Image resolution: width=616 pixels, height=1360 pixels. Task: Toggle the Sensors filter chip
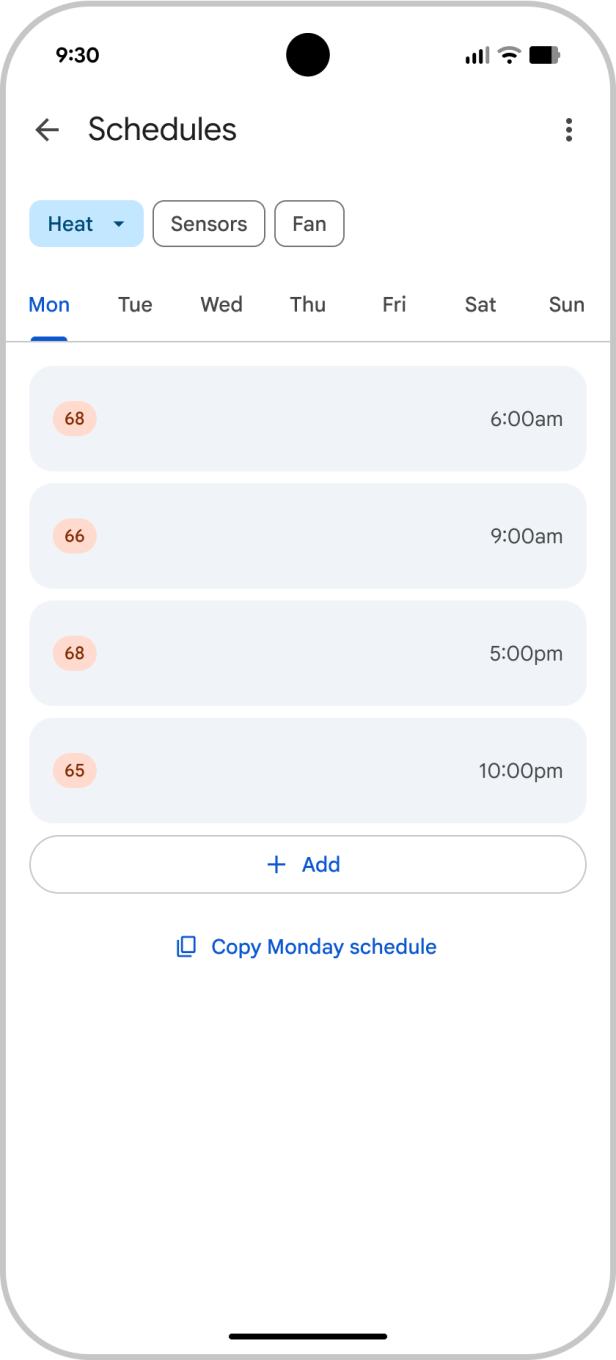pyautogui.click(x=208, y=223)
